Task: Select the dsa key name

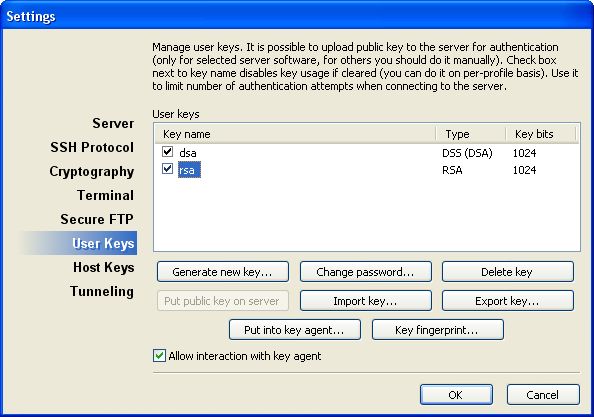Action: pyautogui.click(x=188, y=153)
